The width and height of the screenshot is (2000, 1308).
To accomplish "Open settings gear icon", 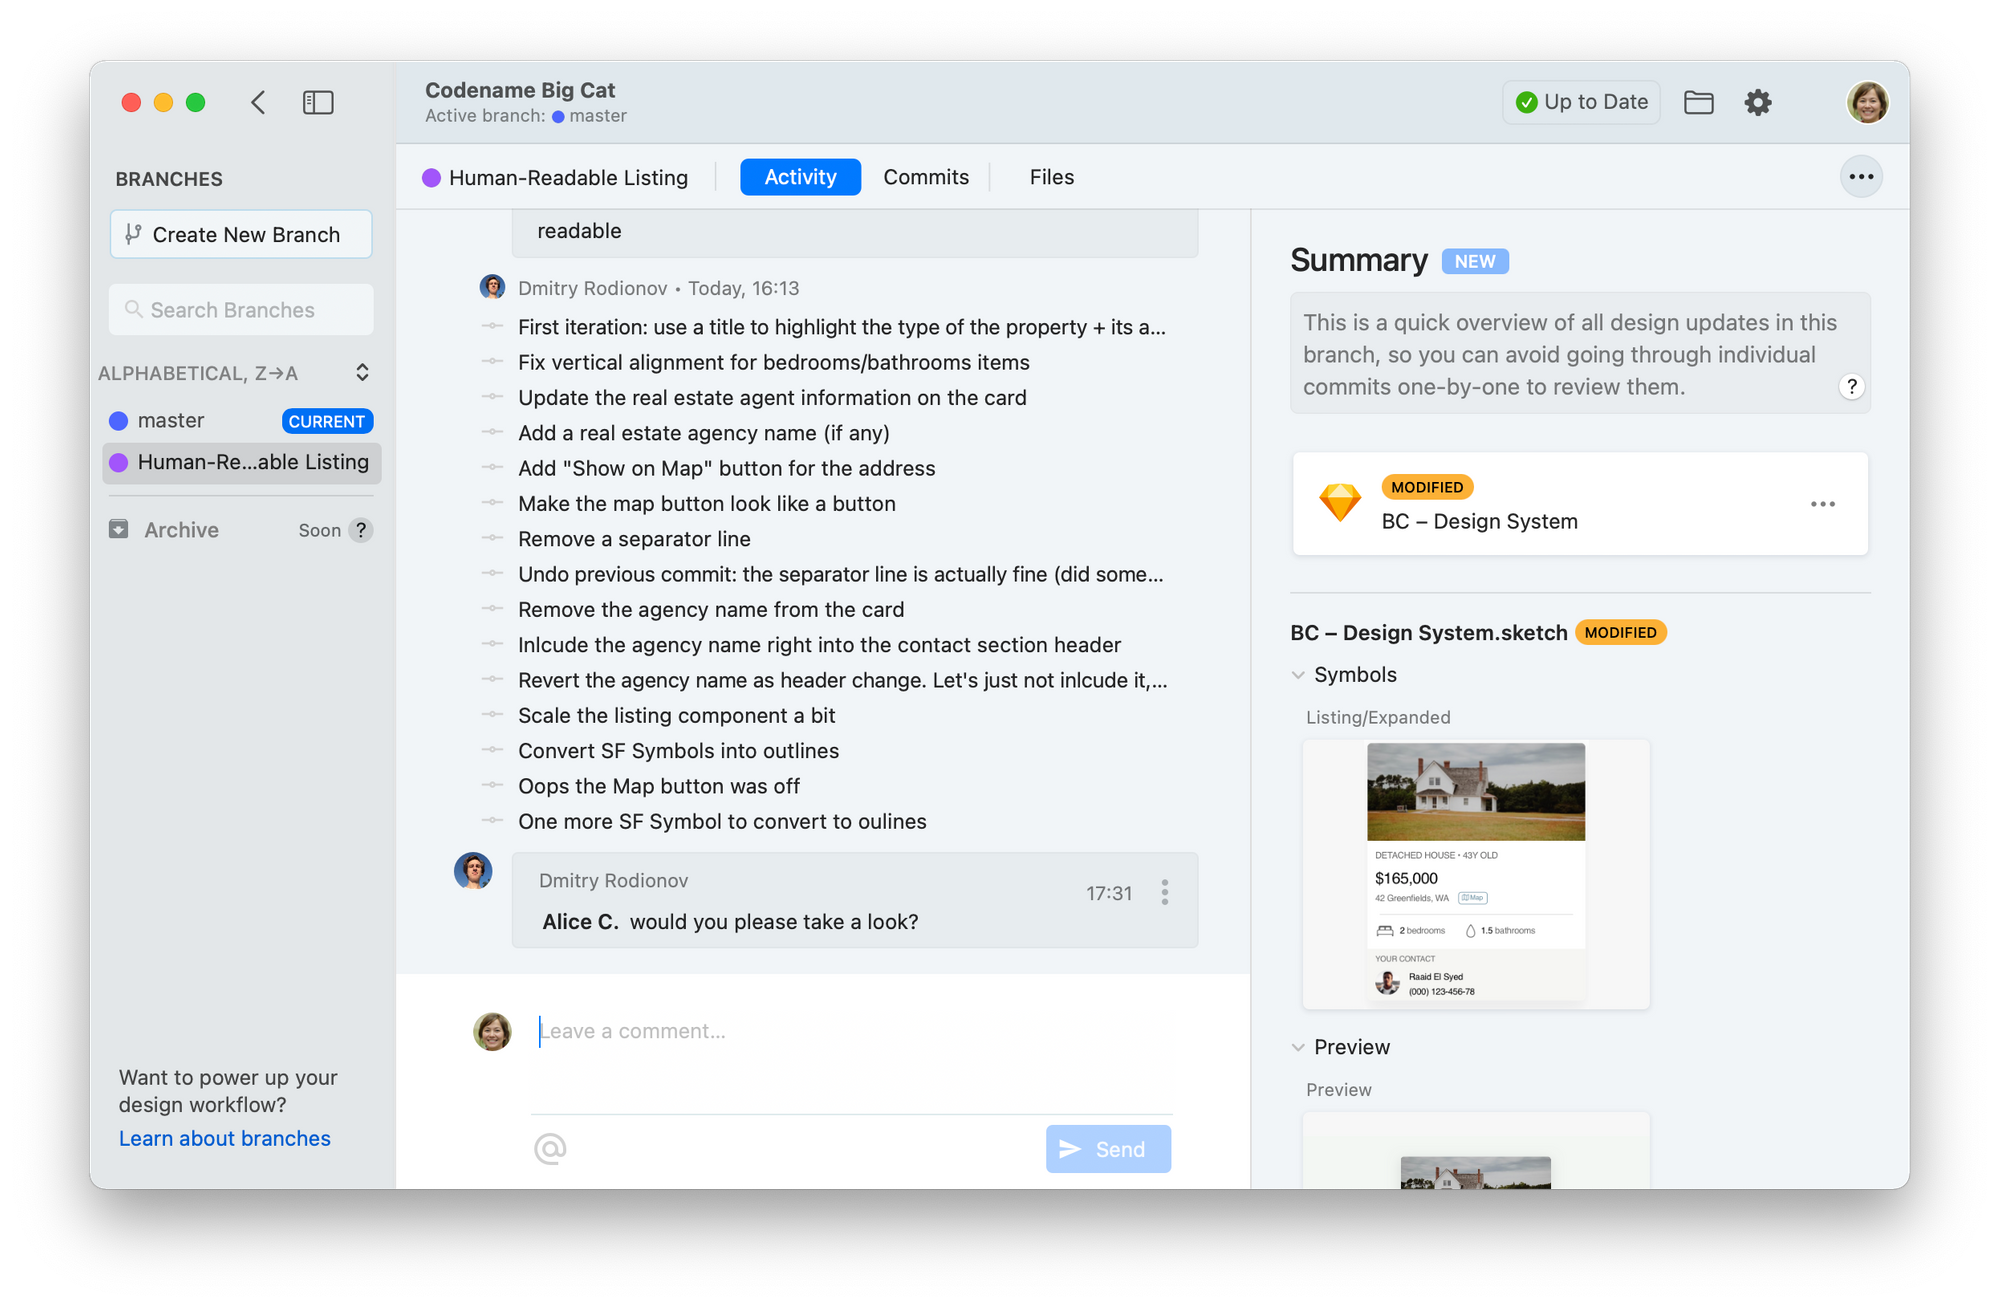I will coord(1757,102).
